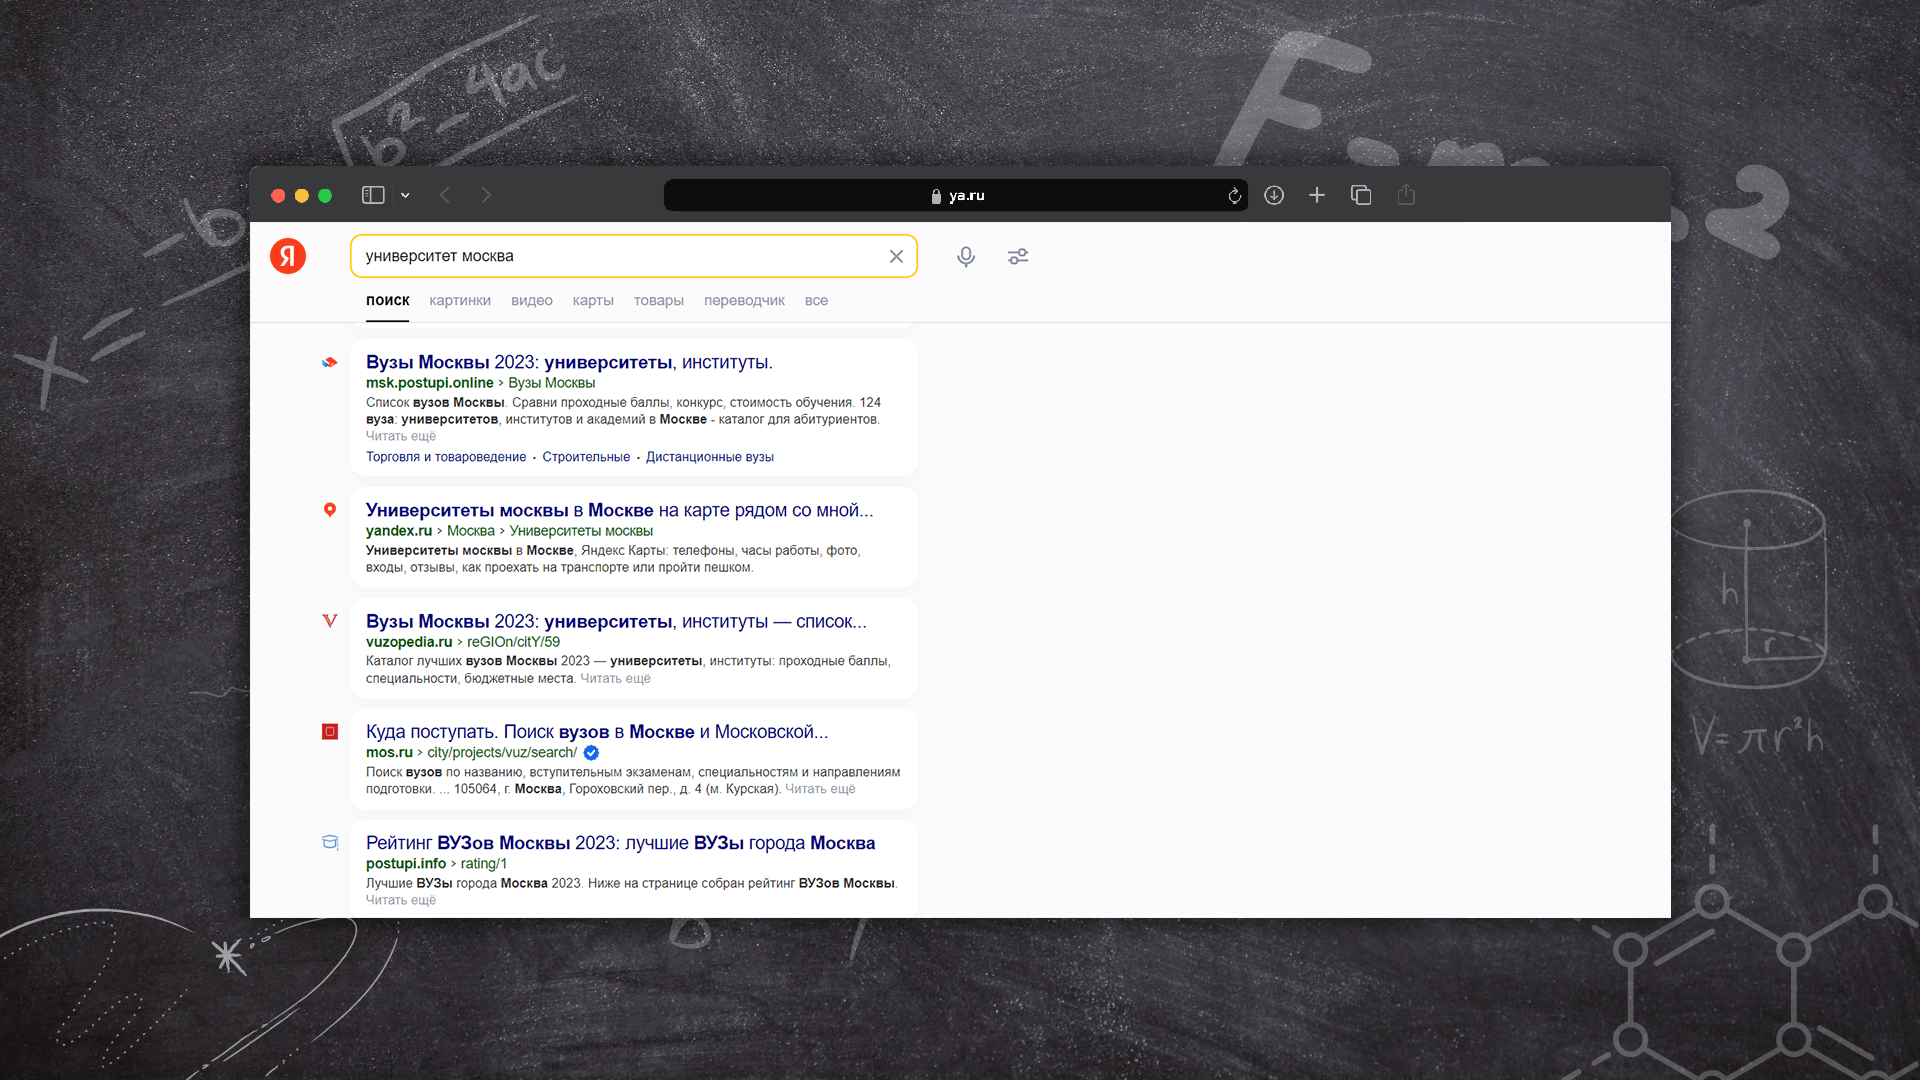Open the 'товары' tab

click(x=659, y=300)
